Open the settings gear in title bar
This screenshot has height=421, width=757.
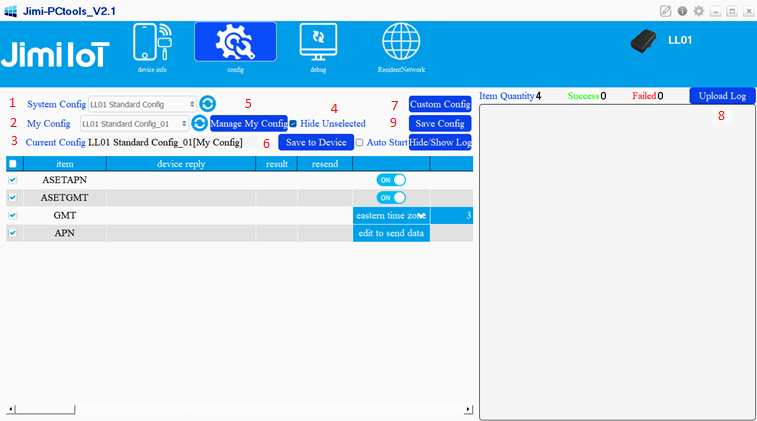point(699,11)
